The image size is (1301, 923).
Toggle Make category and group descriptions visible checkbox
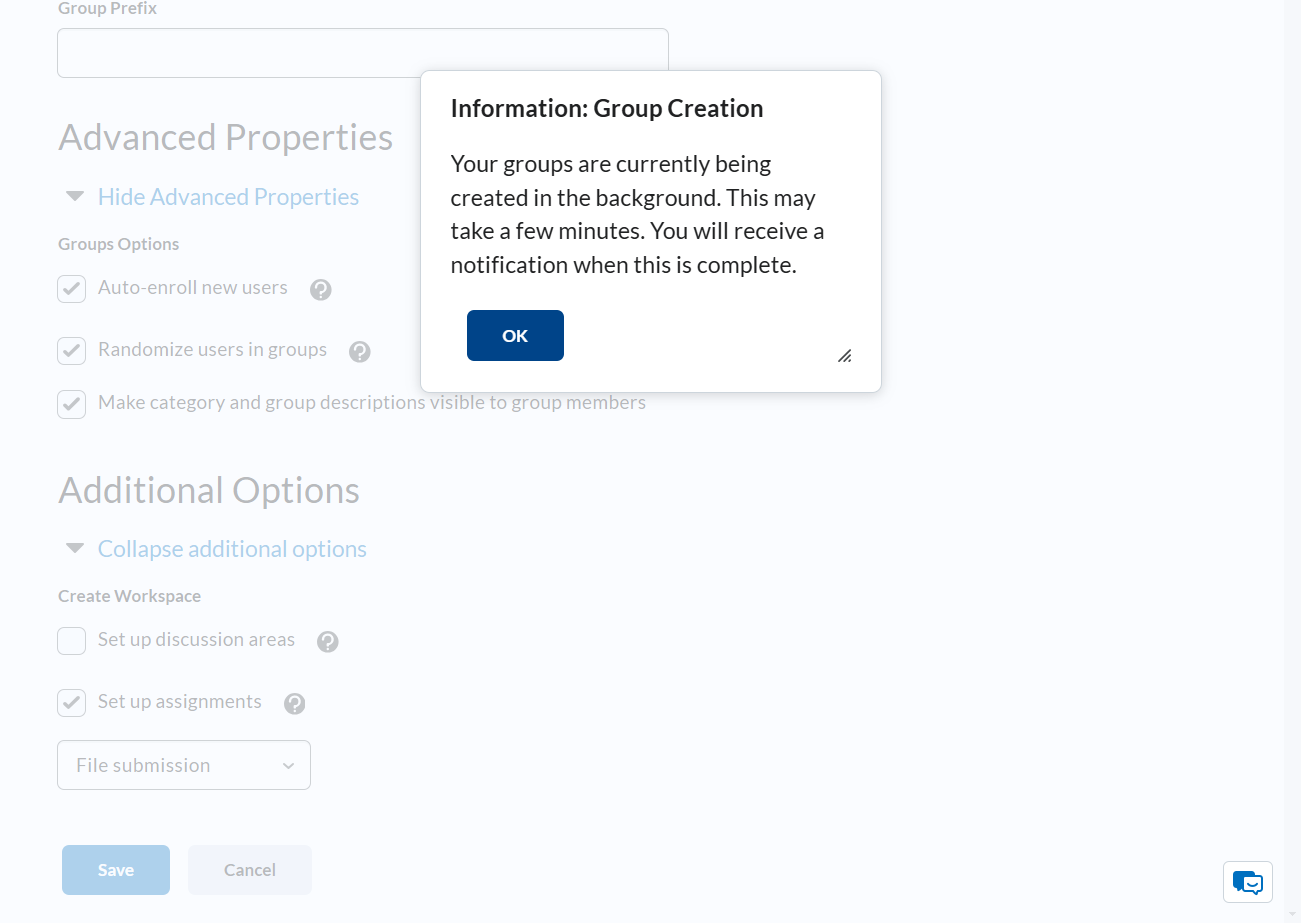pos(71,404)
